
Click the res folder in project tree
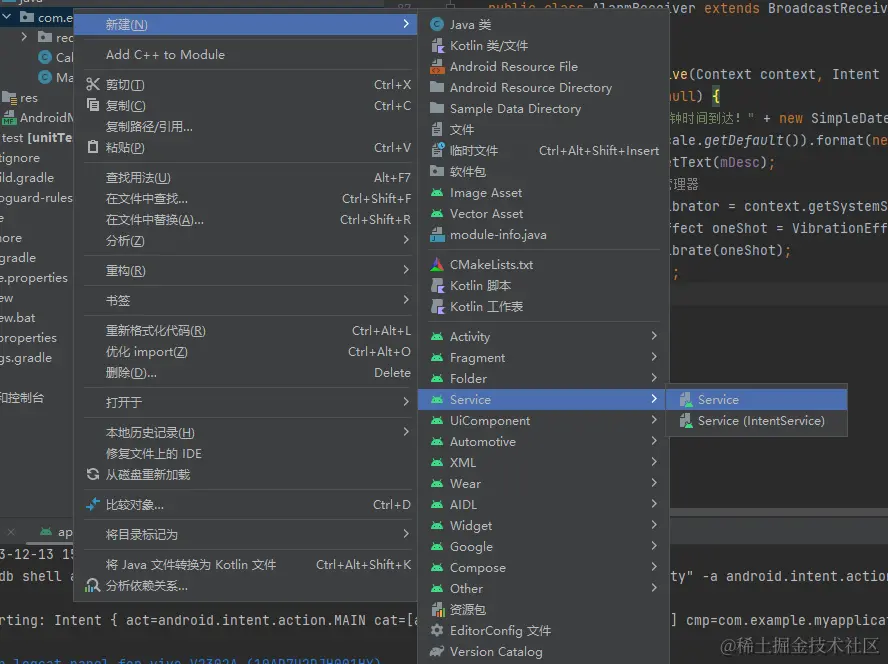point(20,97)
